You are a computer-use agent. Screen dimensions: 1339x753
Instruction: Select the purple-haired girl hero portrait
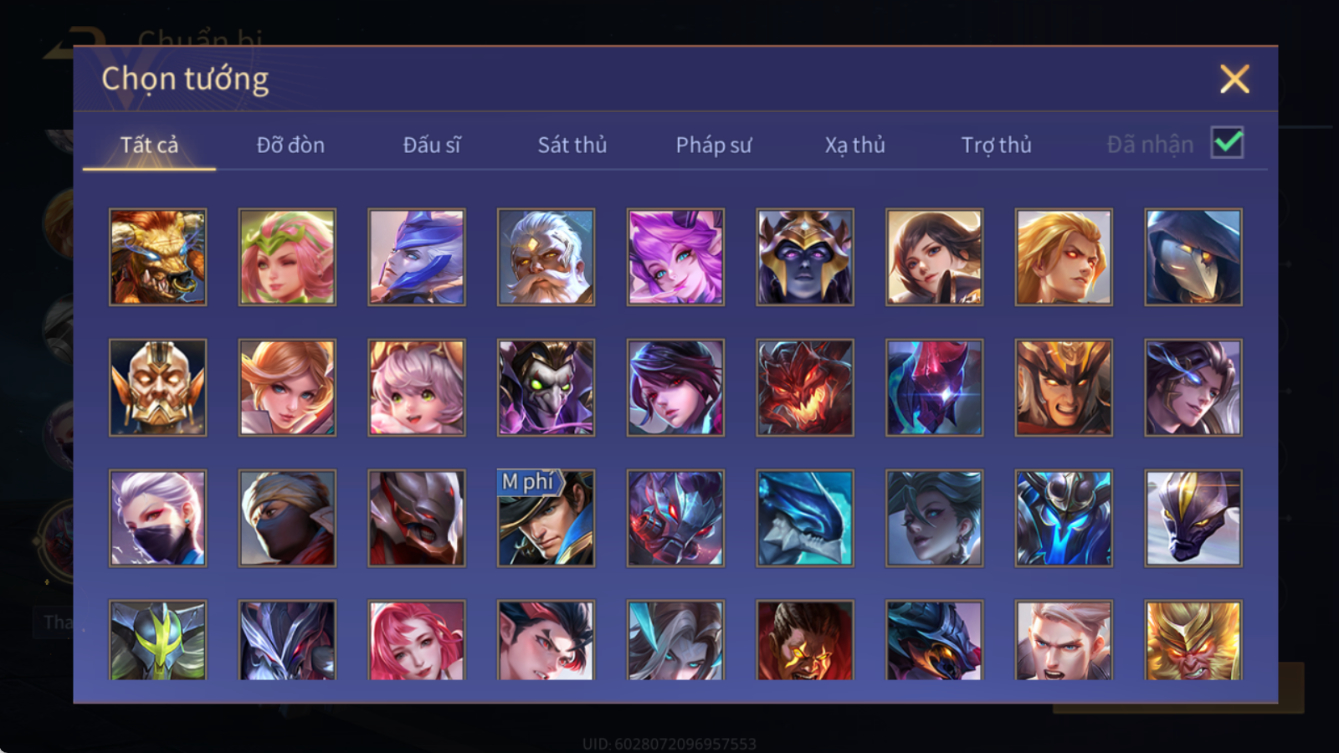click(675, 257)
